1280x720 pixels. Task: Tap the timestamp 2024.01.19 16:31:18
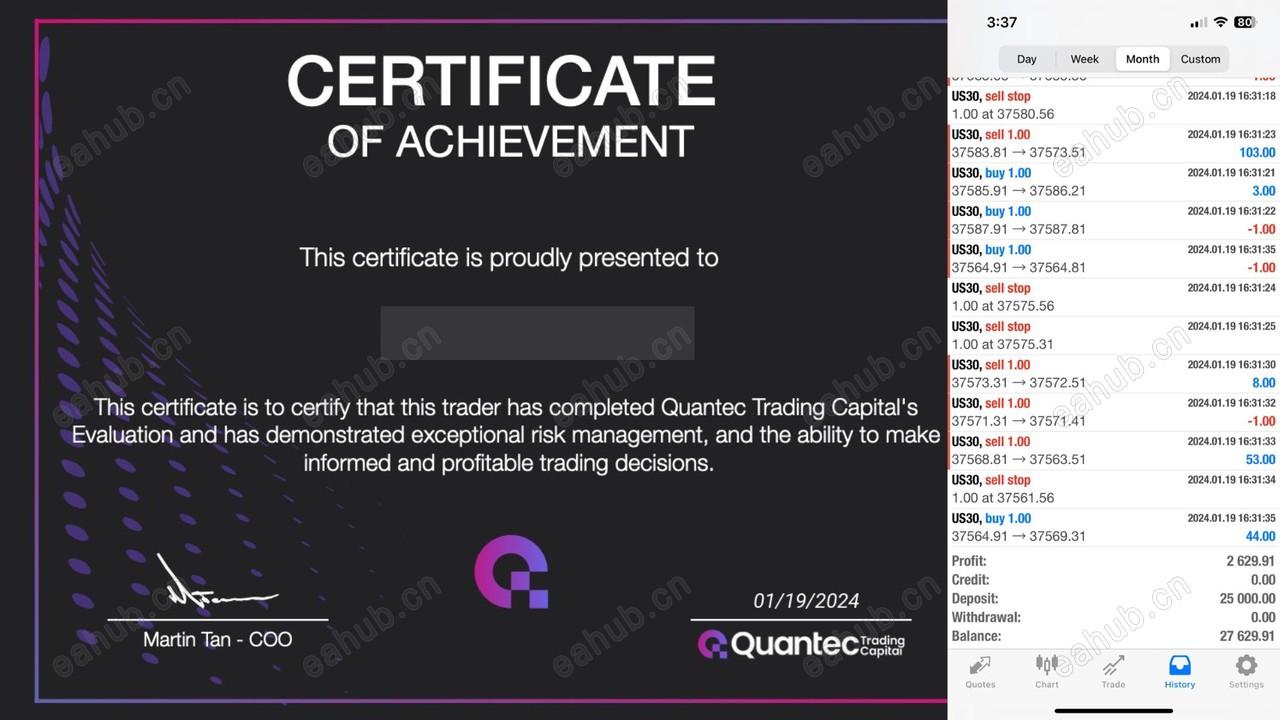[1231, 96]
